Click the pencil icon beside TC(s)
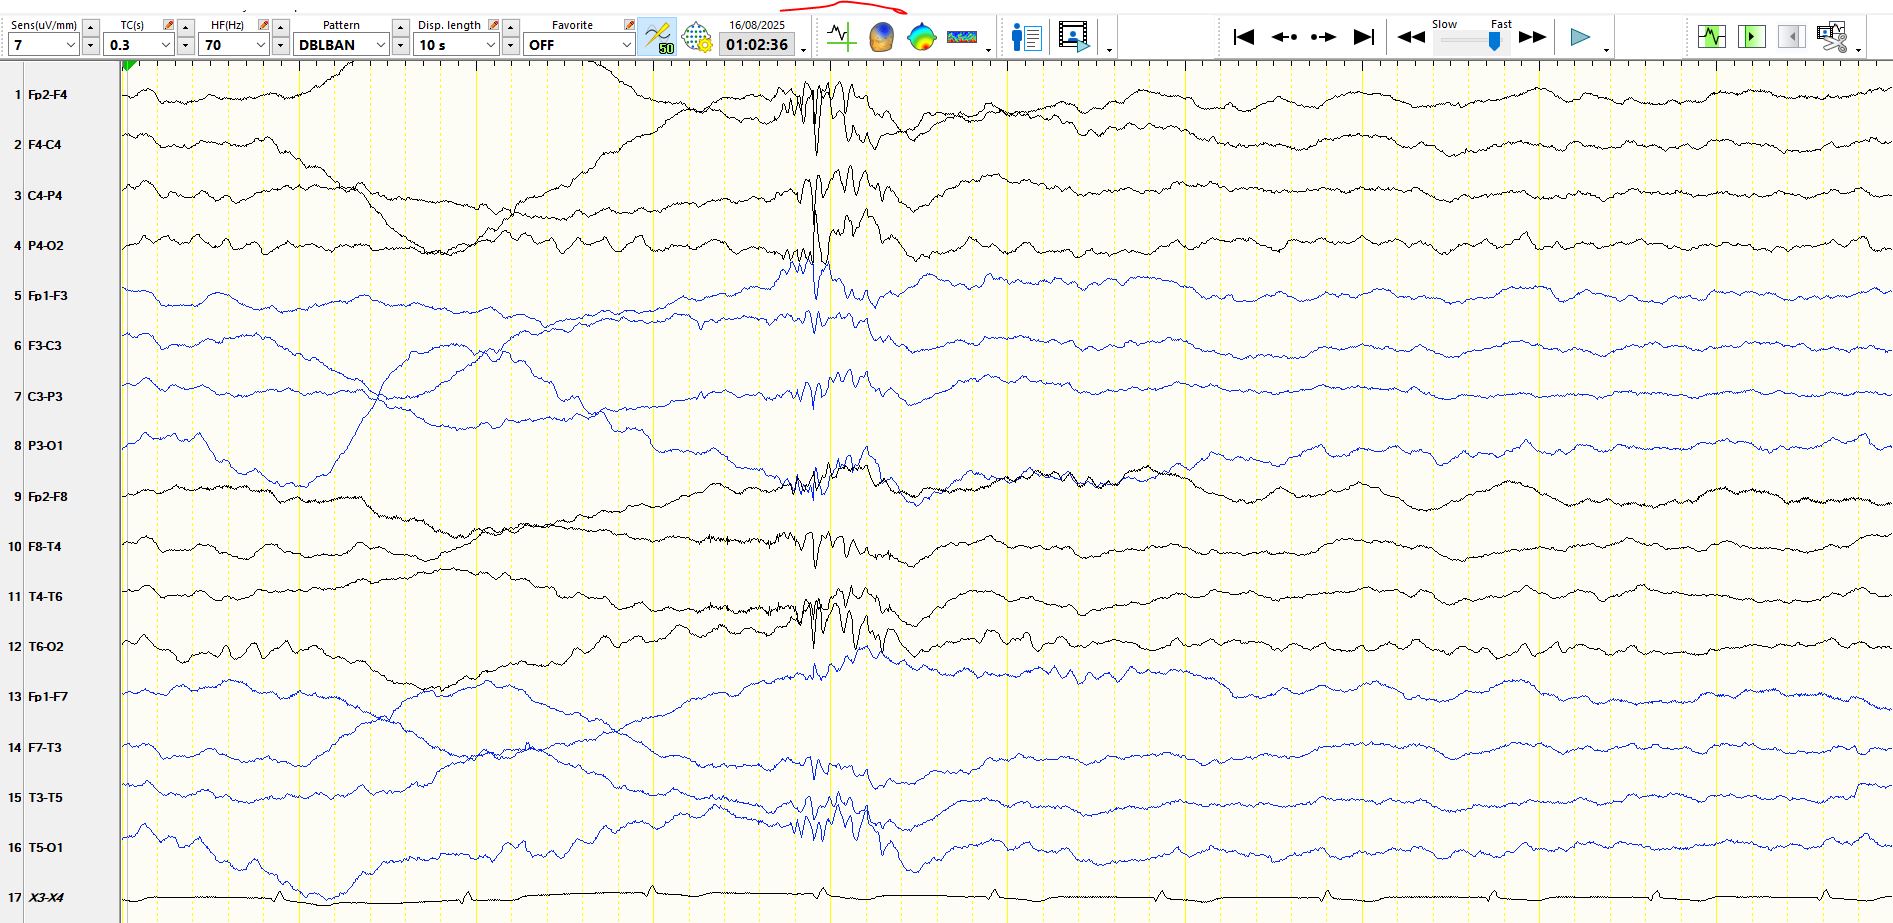 [168, 25]
